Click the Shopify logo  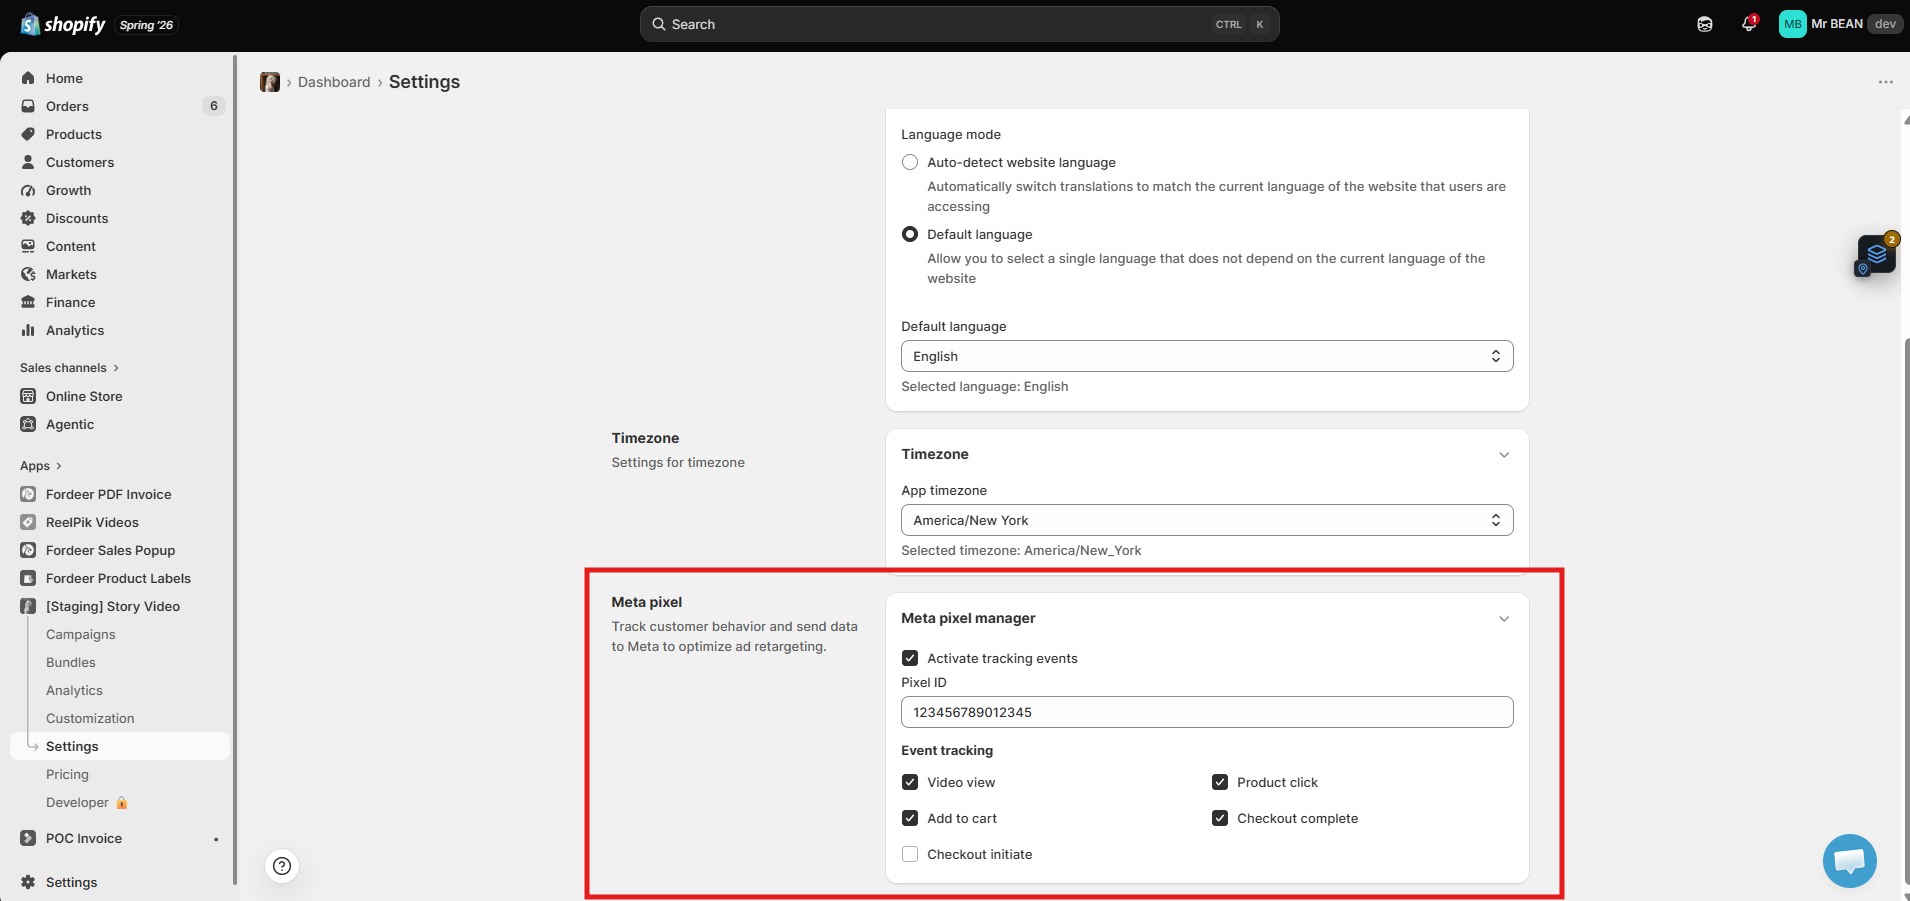[x=63, y=24]
